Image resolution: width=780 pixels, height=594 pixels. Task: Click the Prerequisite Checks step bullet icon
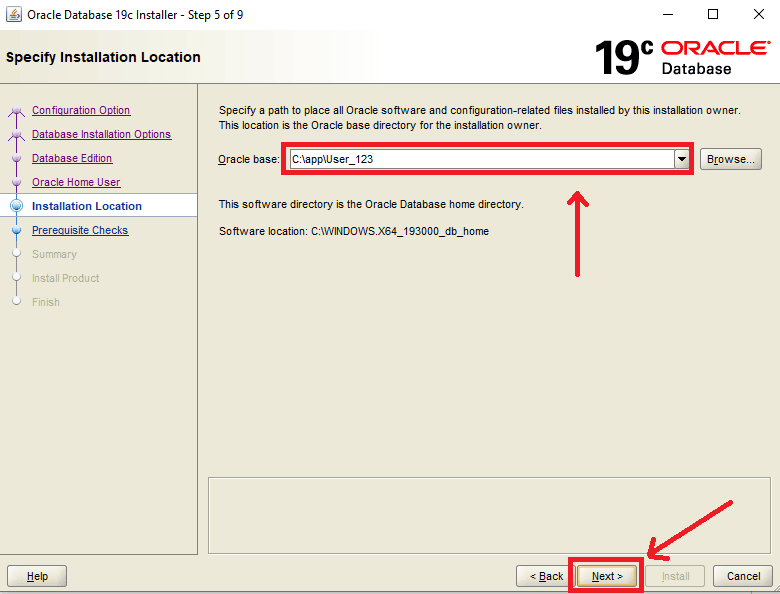pos(16,231)
